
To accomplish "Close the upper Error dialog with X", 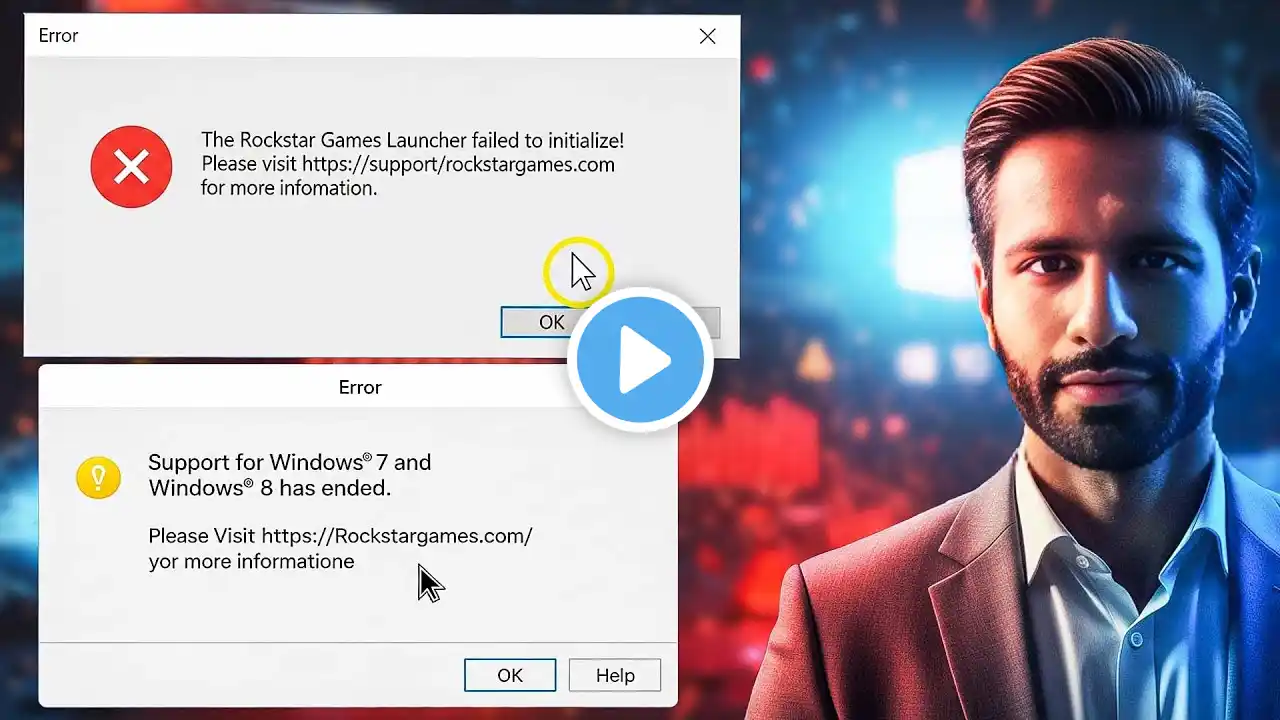I will tap(707, 36).
